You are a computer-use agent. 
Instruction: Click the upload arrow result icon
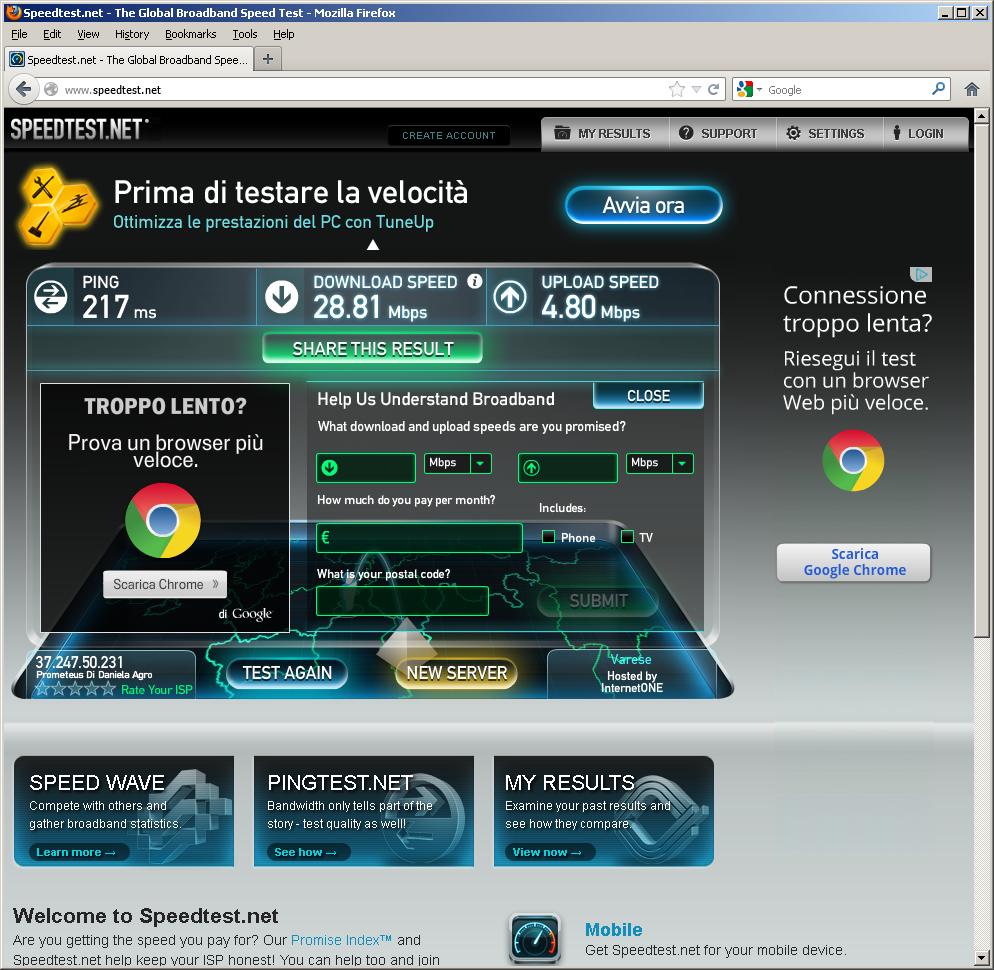pyautogui.click(x=510, y=297)
